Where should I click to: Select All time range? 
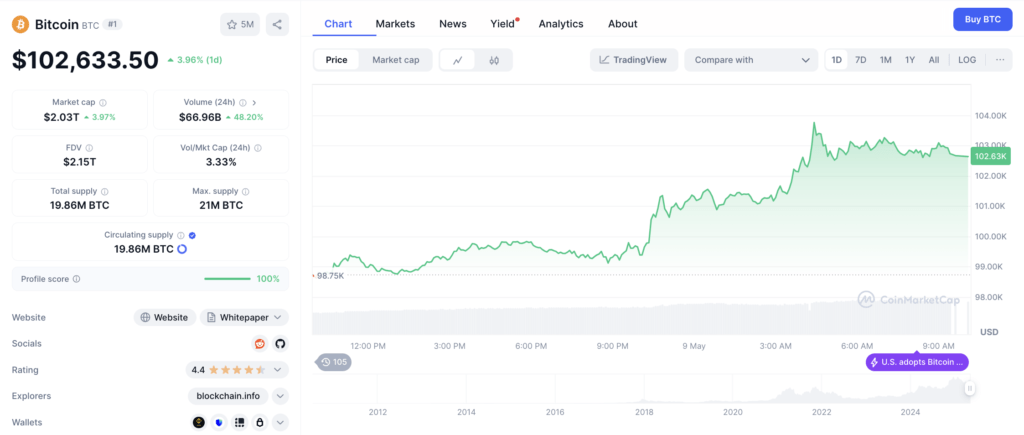tap(934, 60)
